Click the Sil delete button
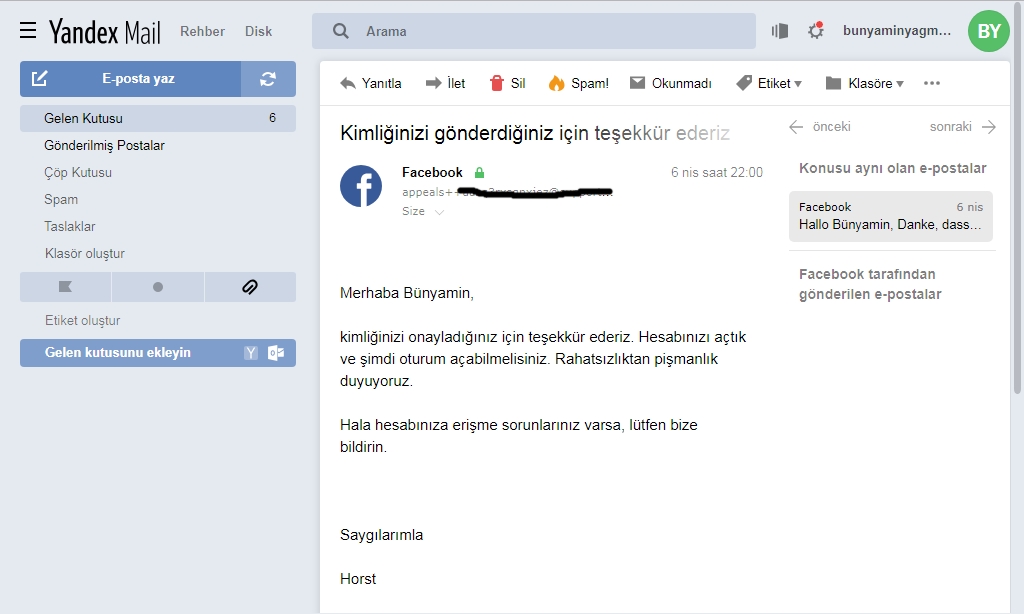 pyautogui.click(x=507, y=83)
